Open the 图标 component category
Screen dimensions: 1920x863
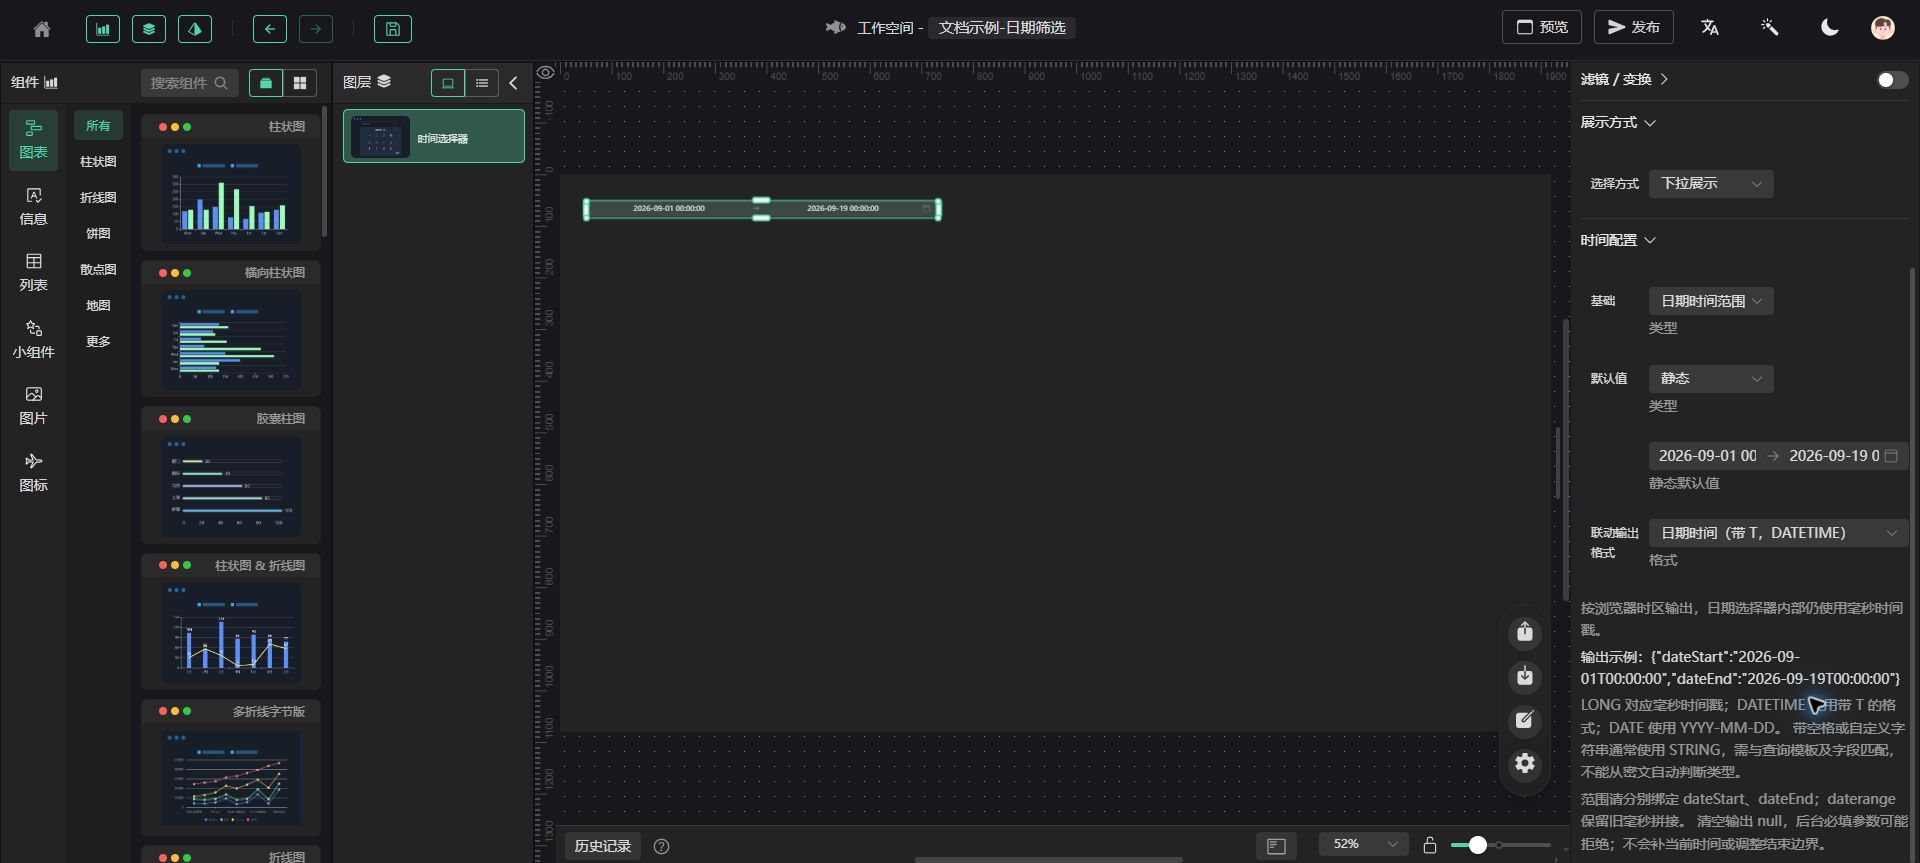[34, 472]
